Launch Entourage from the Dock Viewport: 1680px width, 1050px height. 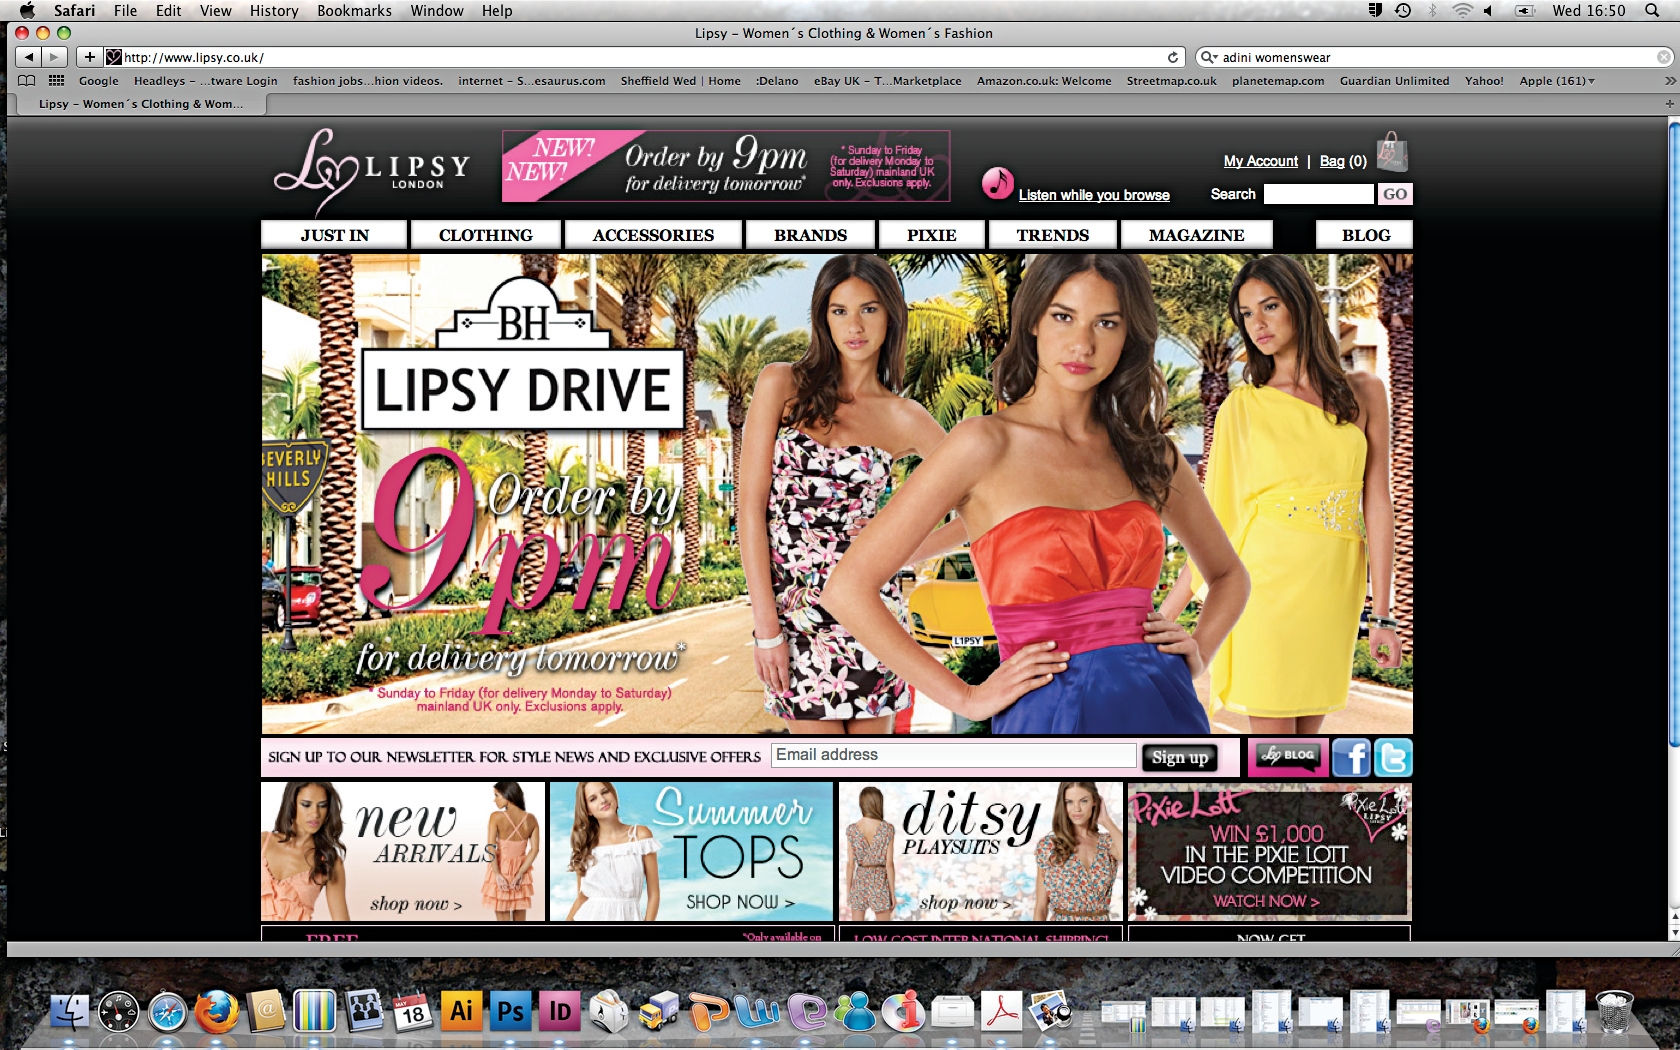pos(806,1011)
